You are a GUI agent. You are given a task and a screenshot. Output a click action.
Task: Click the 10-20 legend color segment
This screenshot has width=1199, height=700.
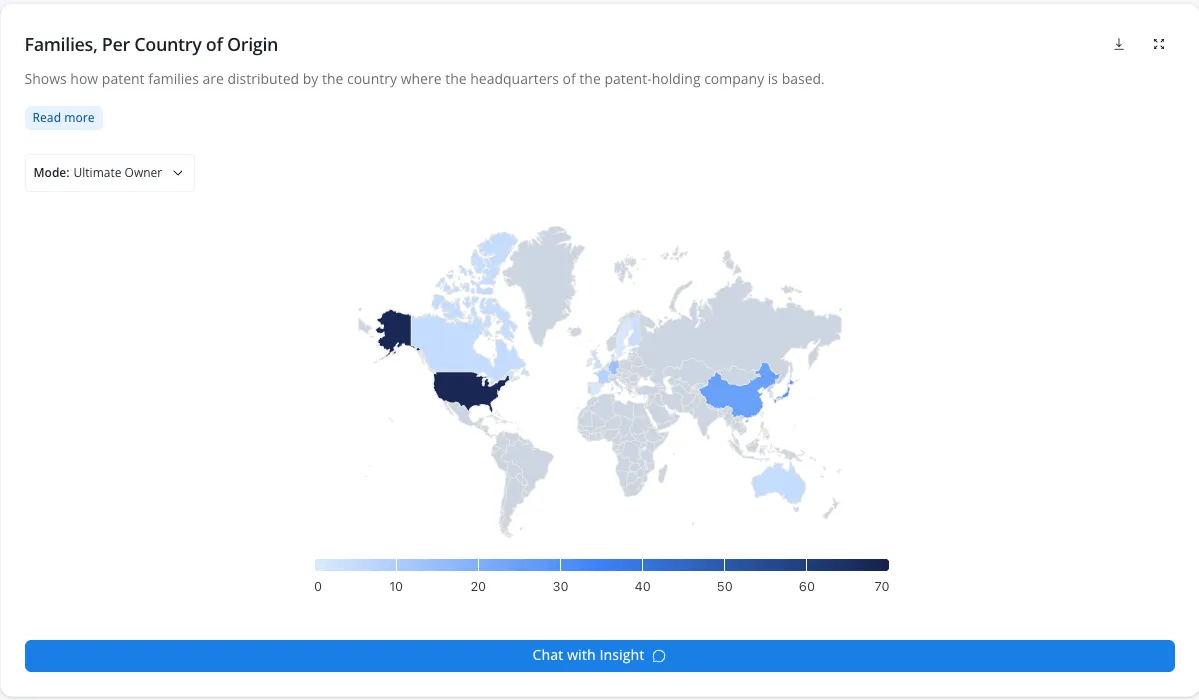[437, 565]
